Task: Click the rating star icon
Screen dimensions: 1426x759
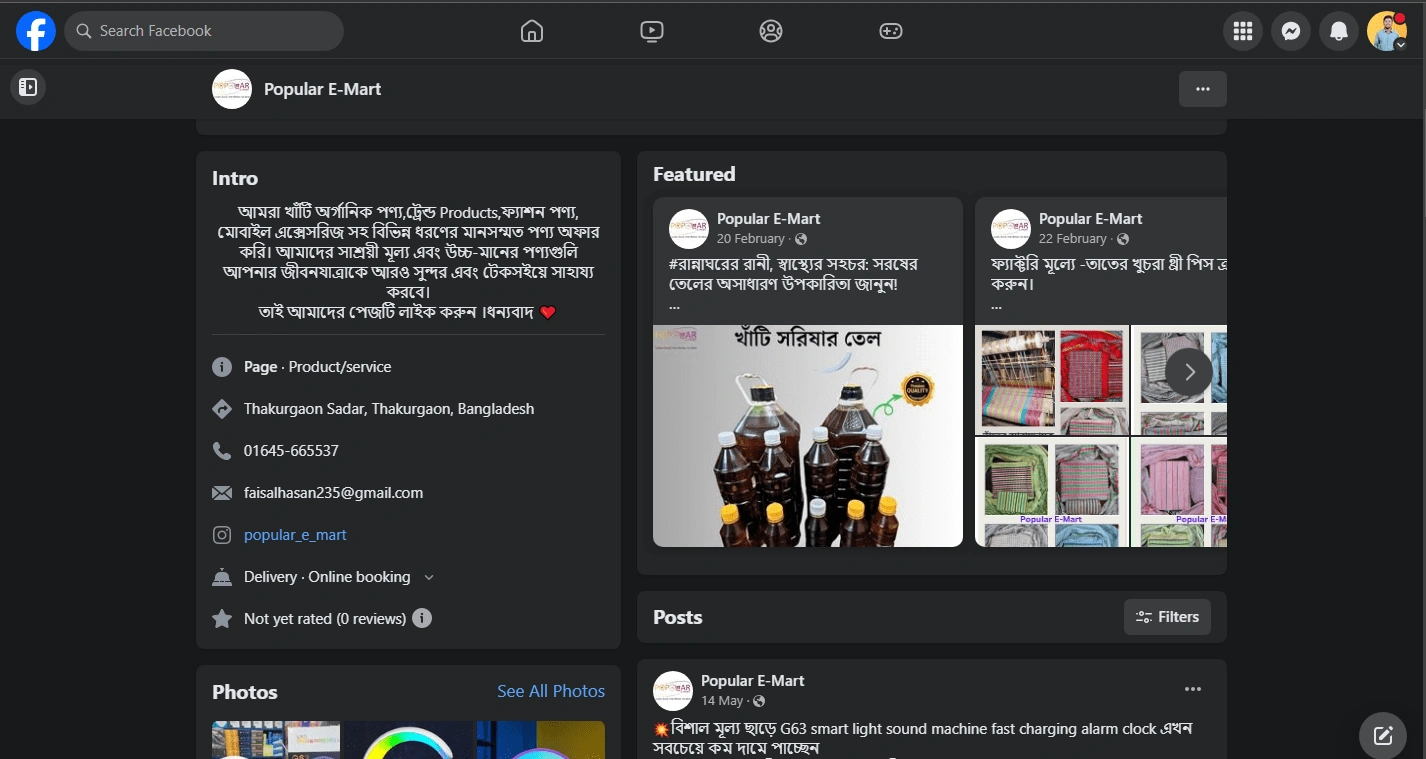Action: 222,619
